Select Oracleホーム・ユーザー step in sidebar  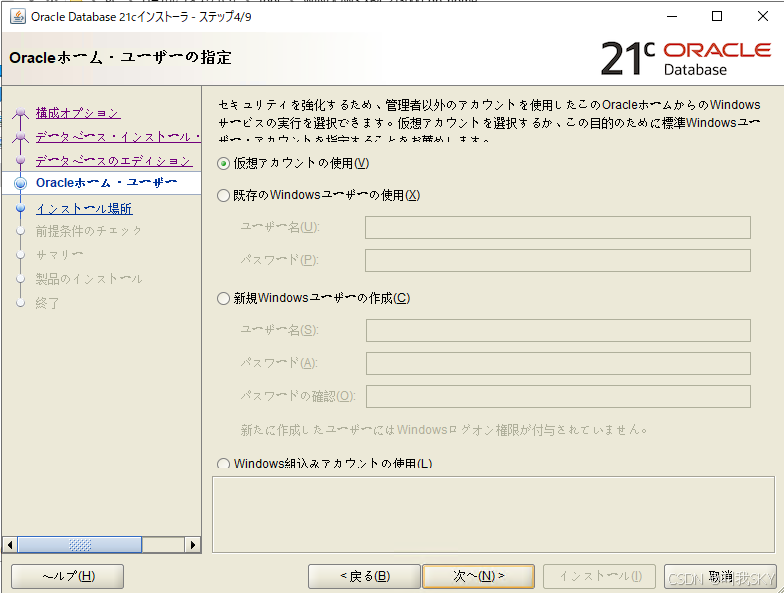click(106, 183)
